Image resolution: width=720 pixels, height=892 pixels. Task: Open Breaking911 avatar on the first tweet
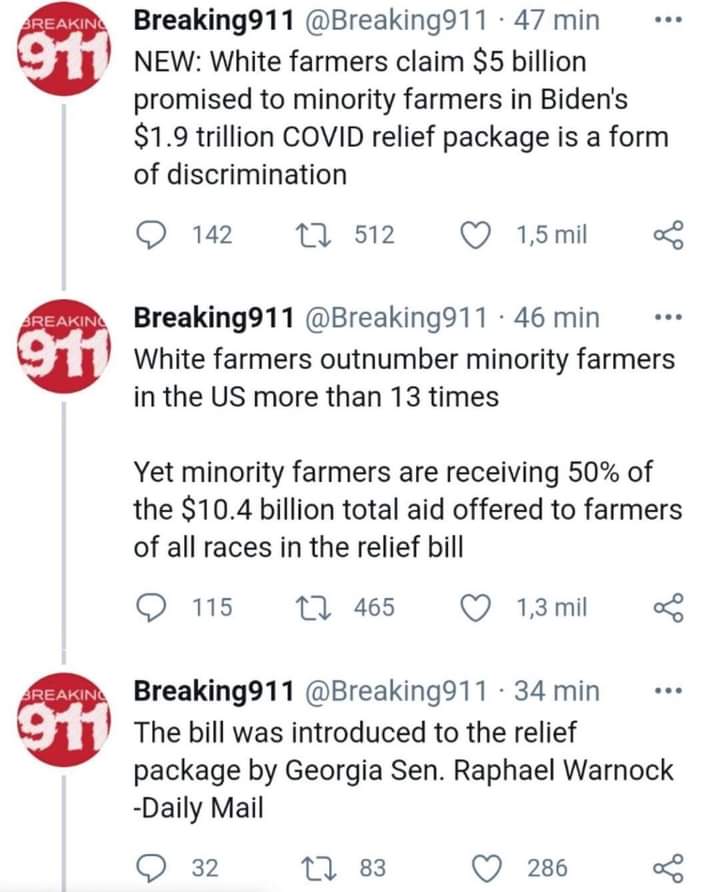[64, 50]
